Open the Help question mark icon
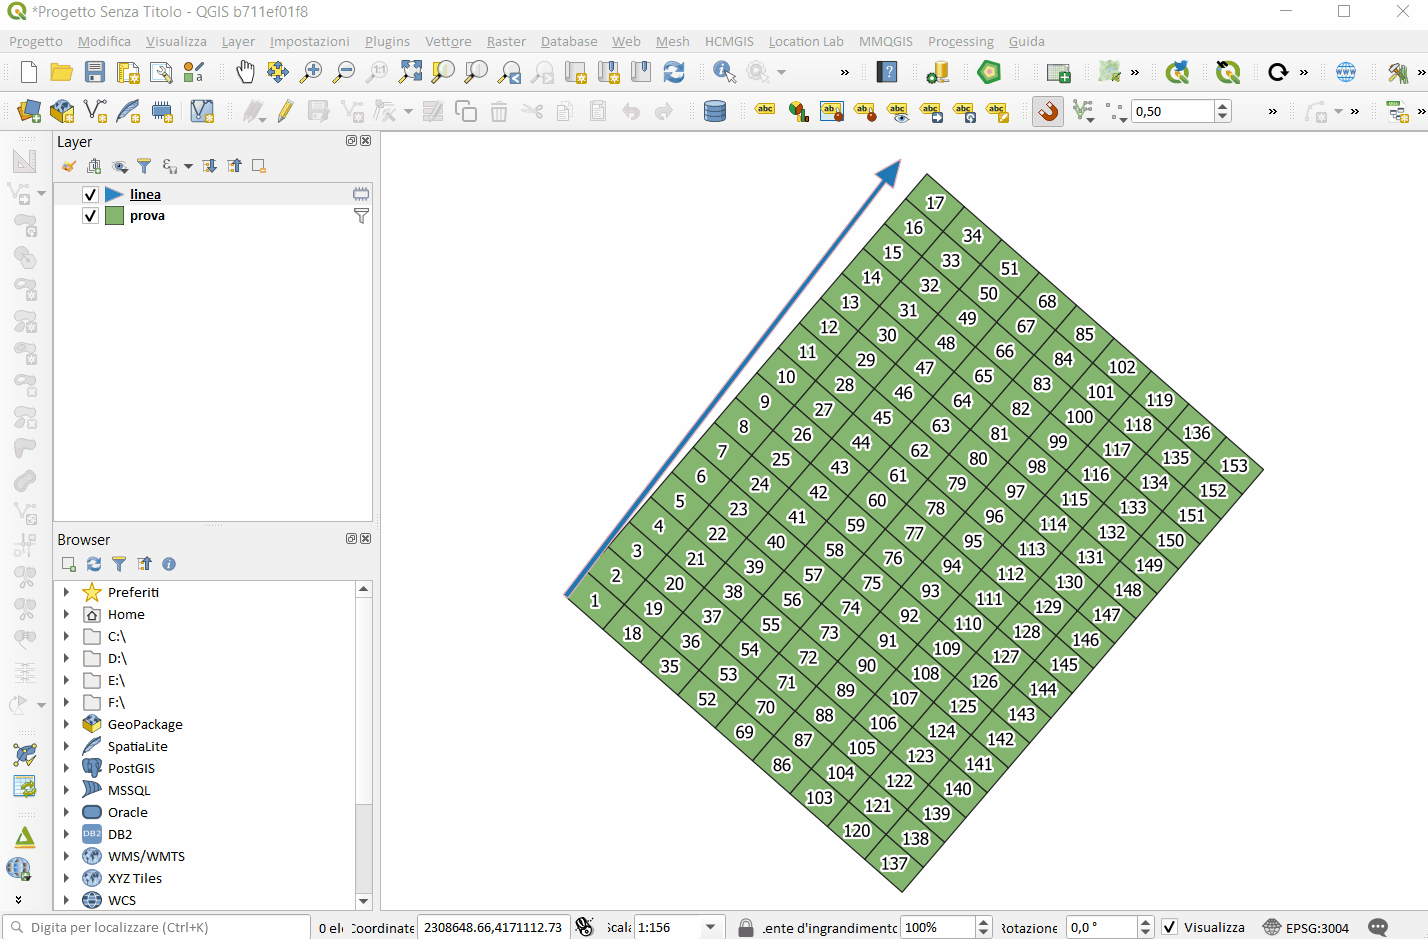The image size is (1428, 939). 887,72
